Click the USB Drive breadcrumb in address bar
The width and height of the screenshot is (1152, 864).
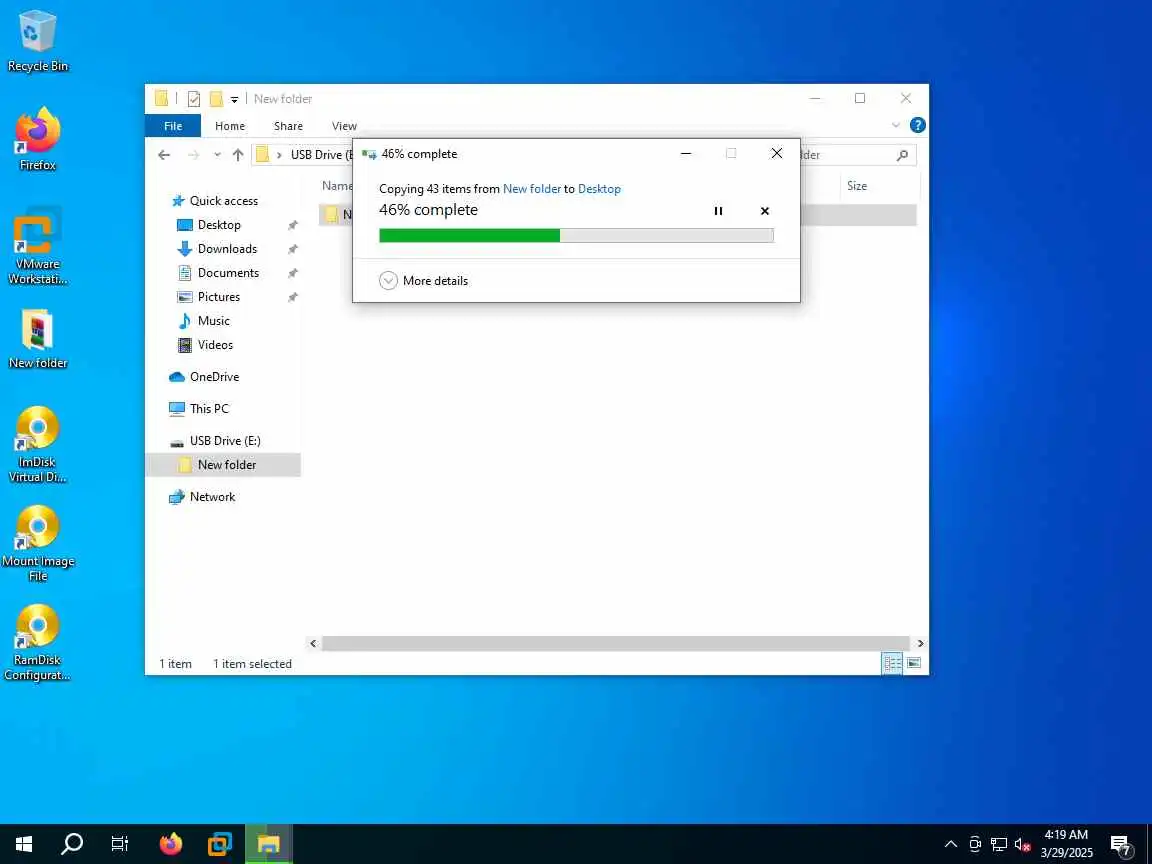coord(320,155)
